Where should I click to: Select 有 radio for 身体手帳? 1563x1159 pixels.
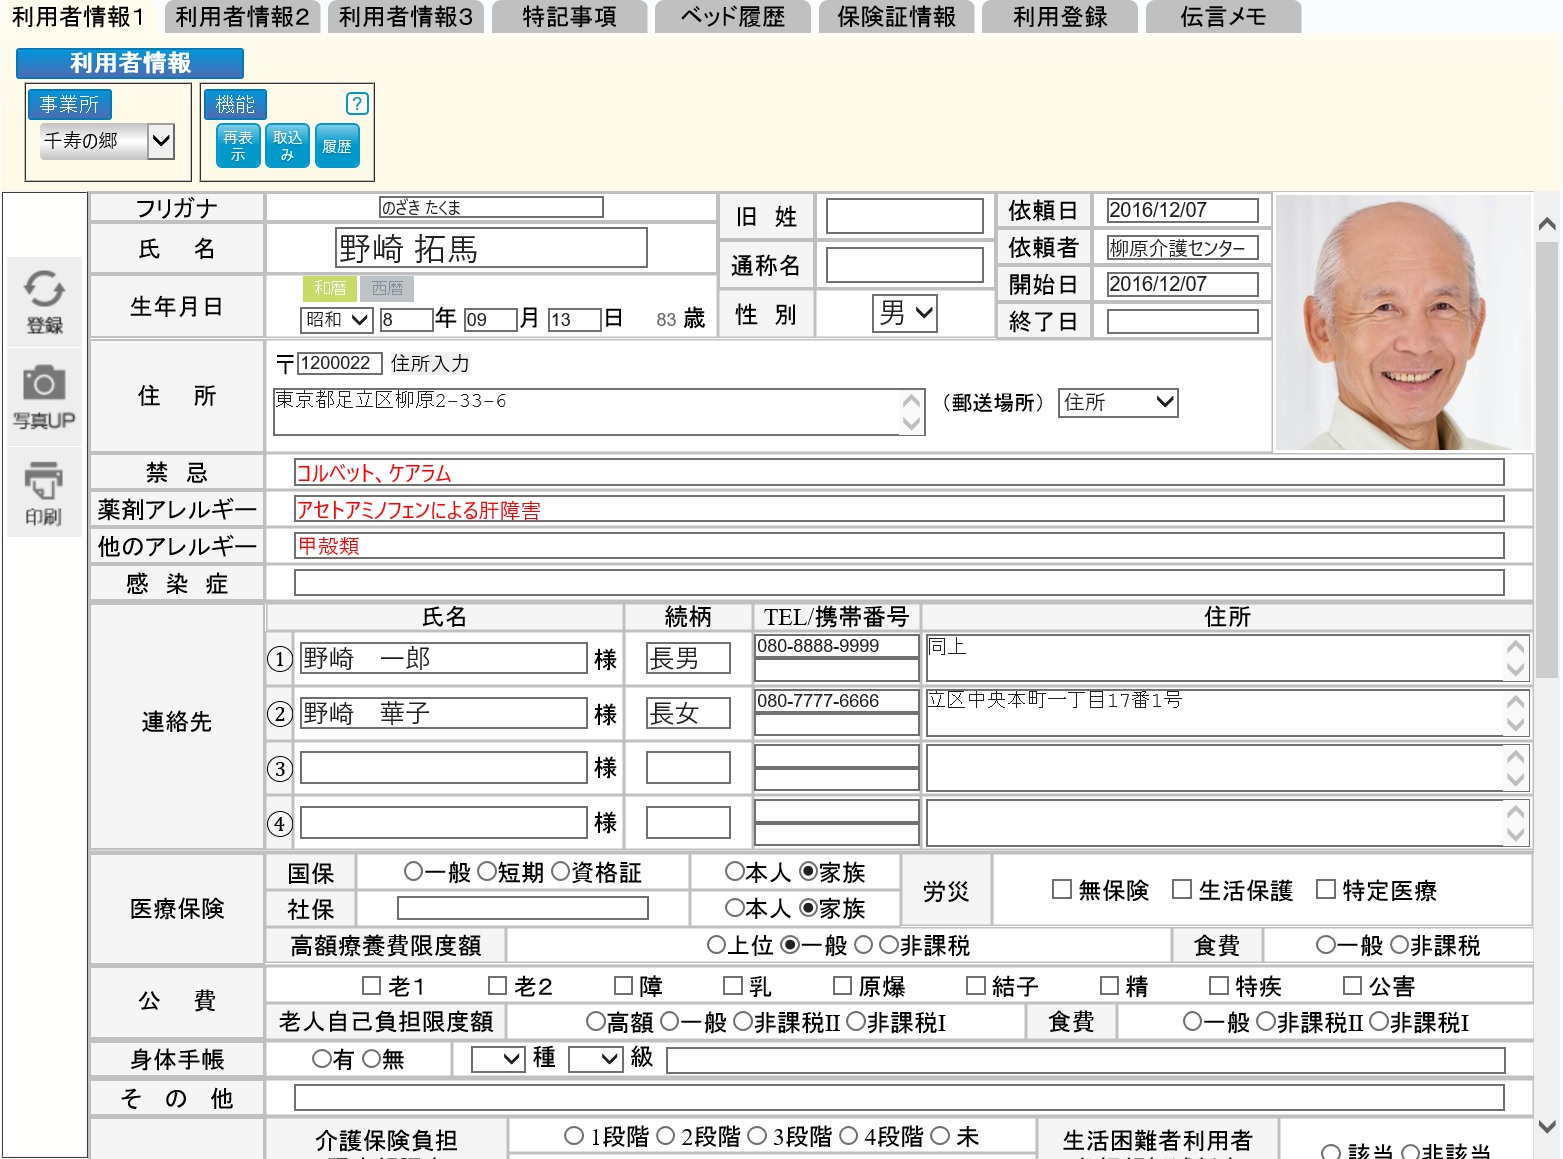[x=322, y=1059]
